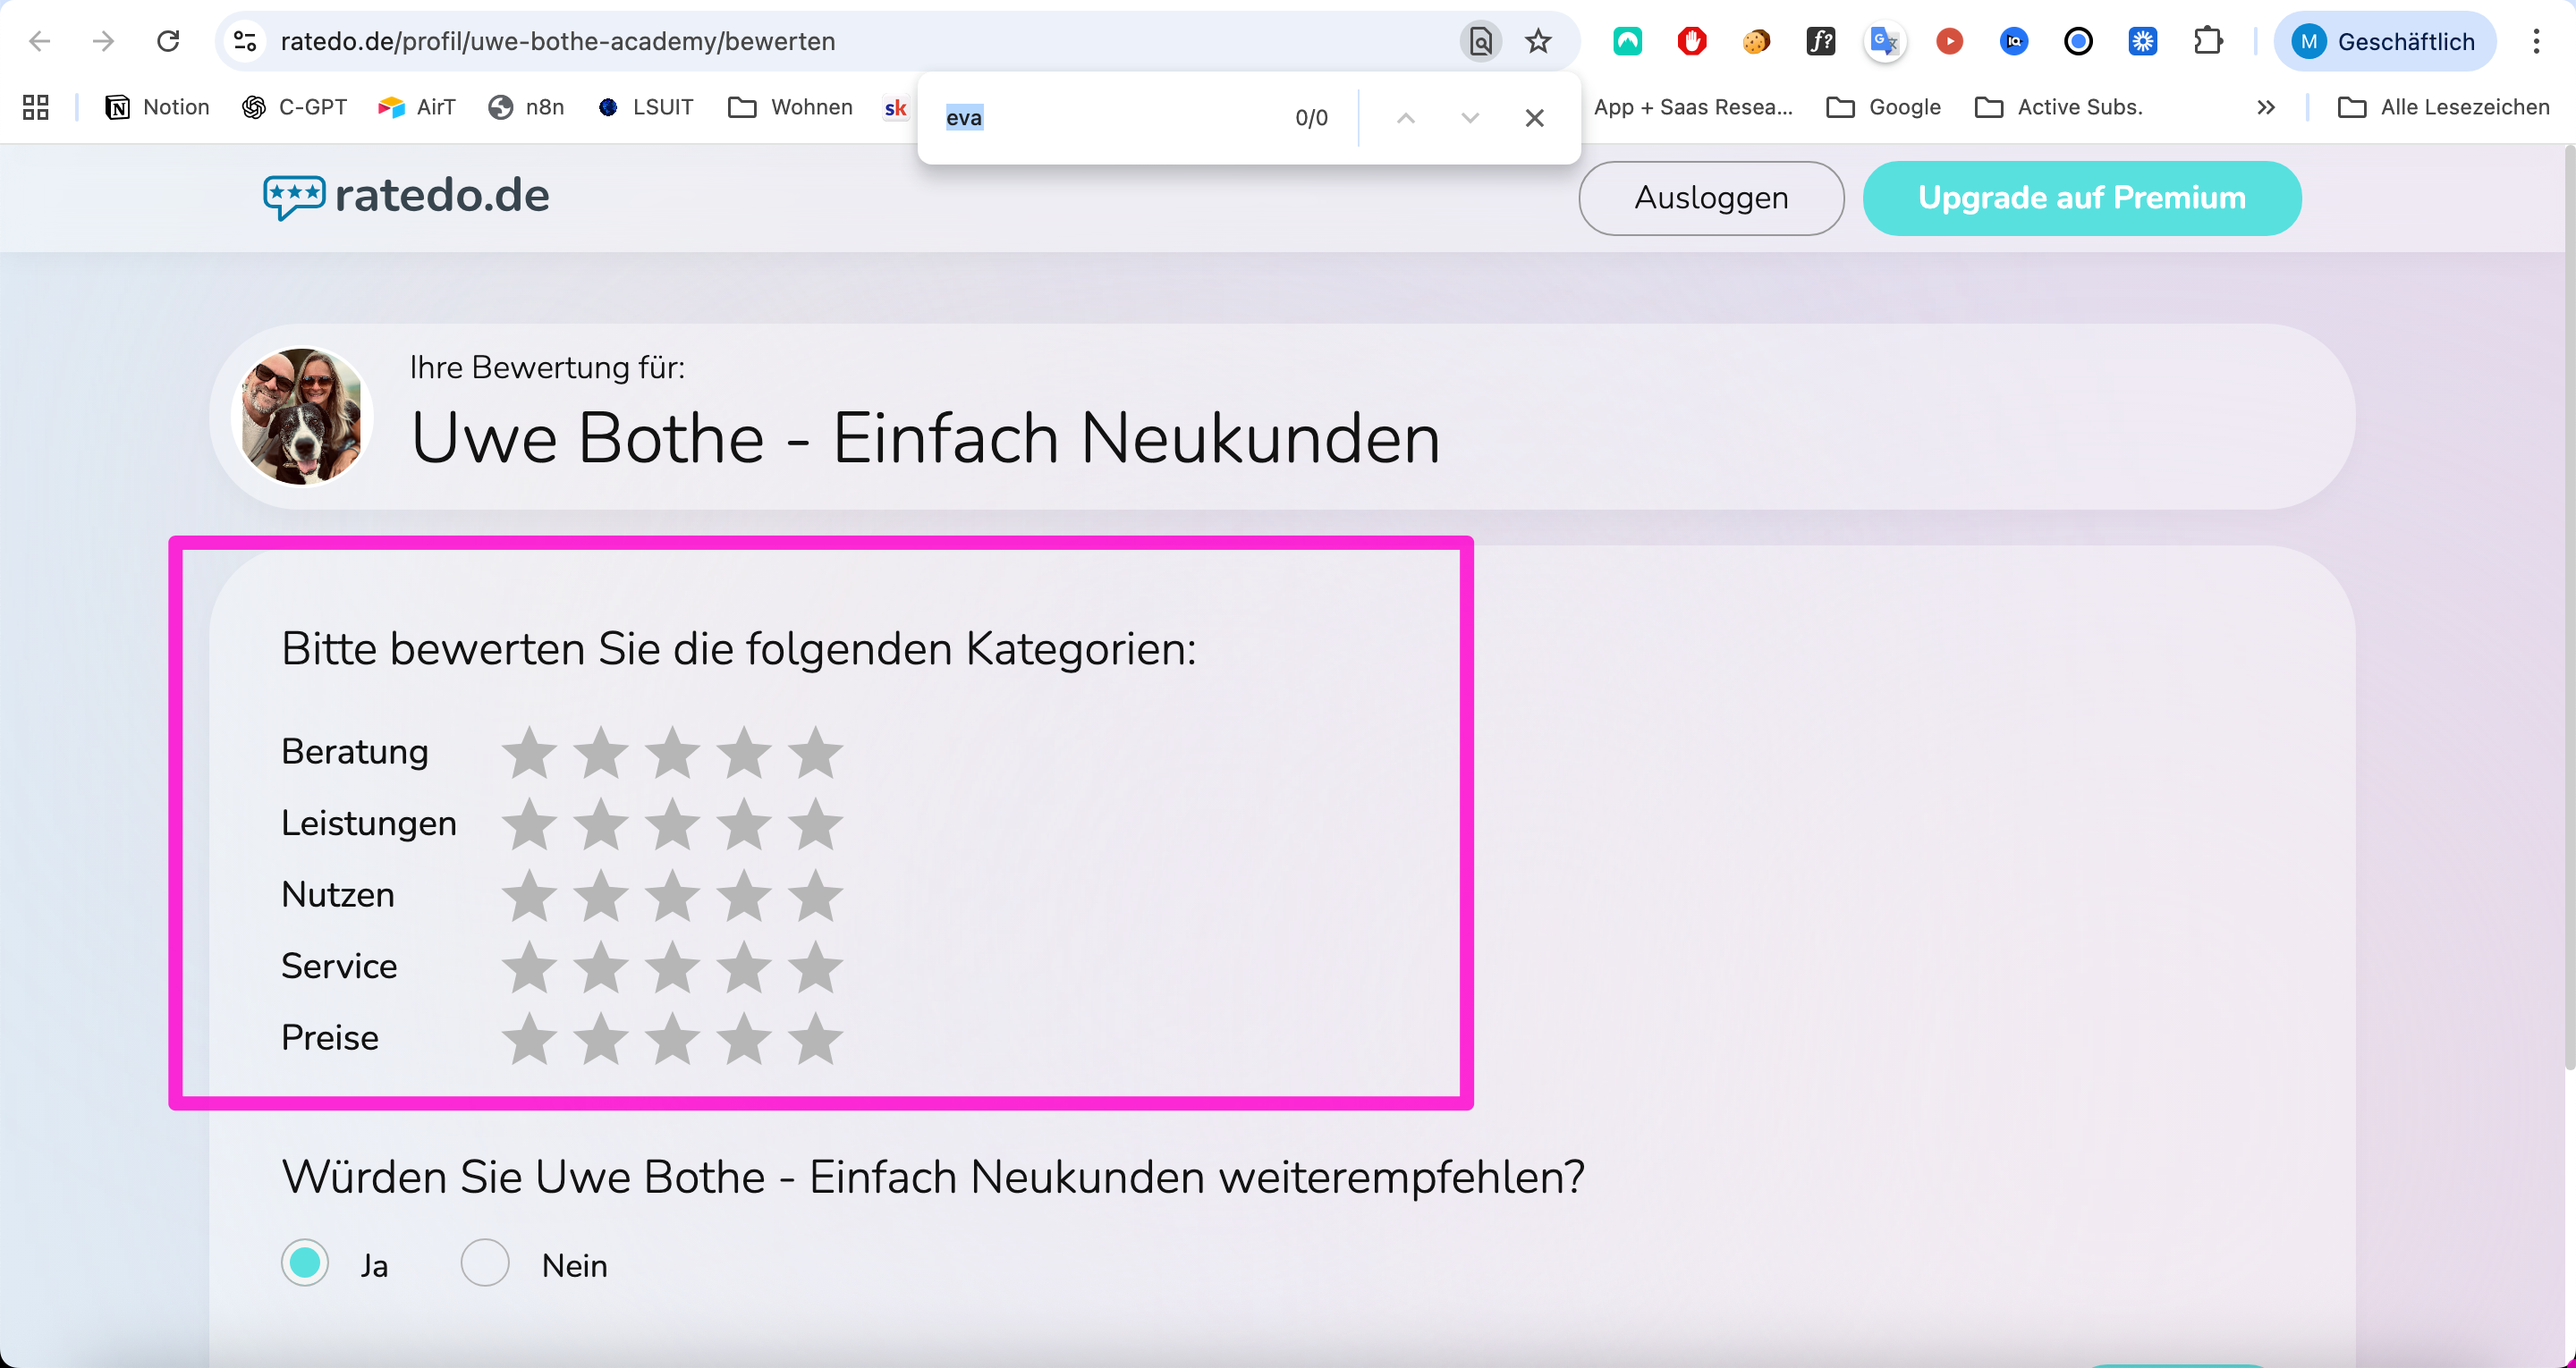Go back to the previous page
The image size is (2576, 1368).
click(x=40, y=41)
